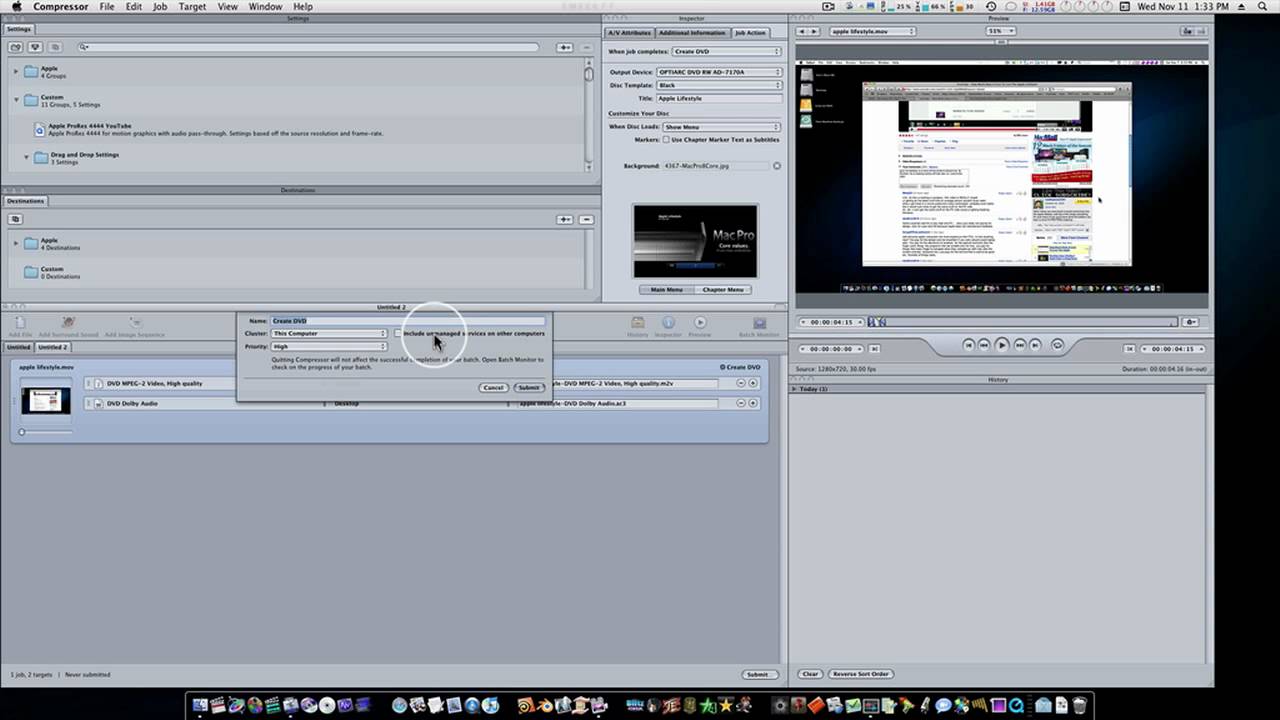Image resolution: width=1280 pixels, height=720 pixels.
Task: Open the When job completes dropdown
Action: tap(727, 51)
